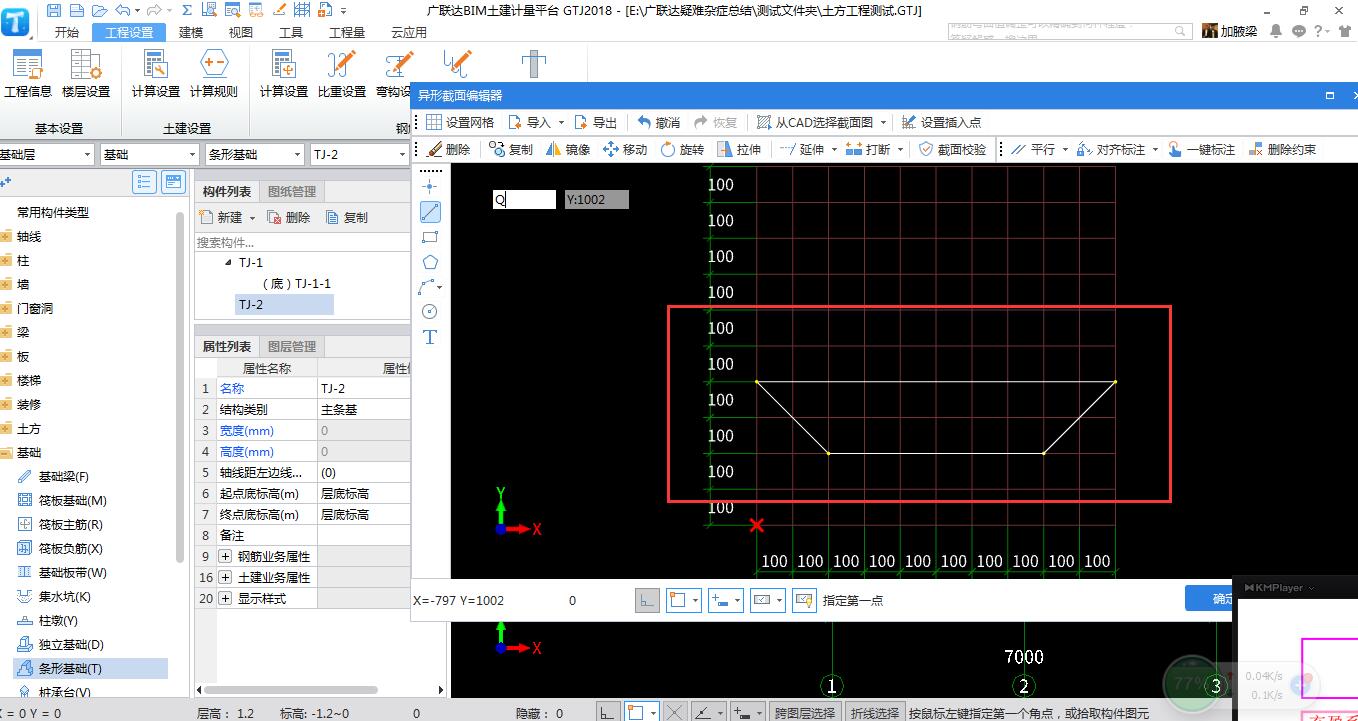Open the 视图 ribbon tab
Image resolution: width=1358 pixels, height=721 pixels.
241,32
